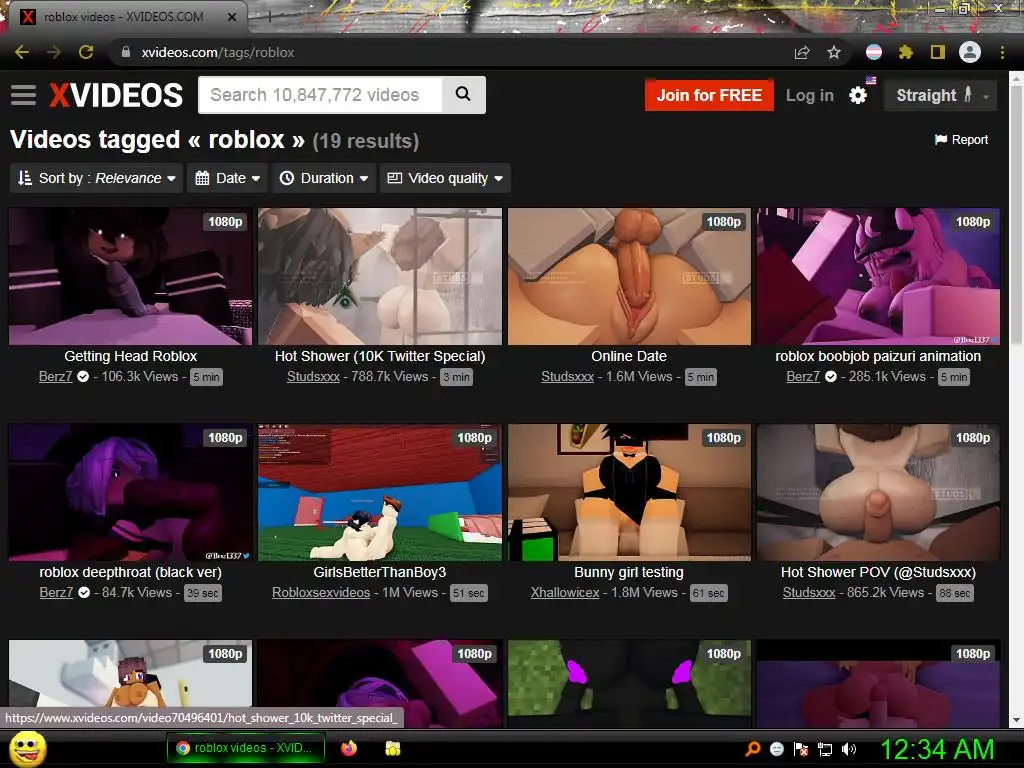
Task: Expand the Sort by Relevance dropdown
Action: pyautogui.click(x=97, y=178)
